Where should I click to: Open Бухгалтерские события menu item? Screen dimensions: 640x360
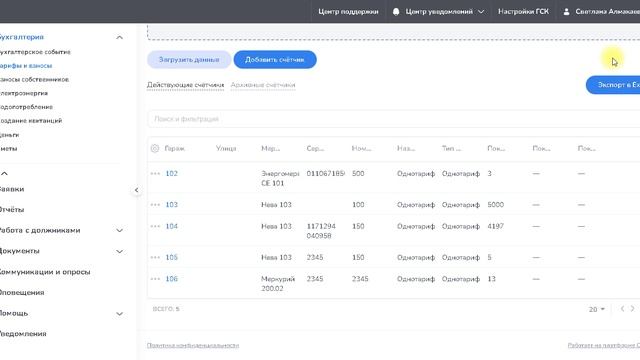coord(35,52)
